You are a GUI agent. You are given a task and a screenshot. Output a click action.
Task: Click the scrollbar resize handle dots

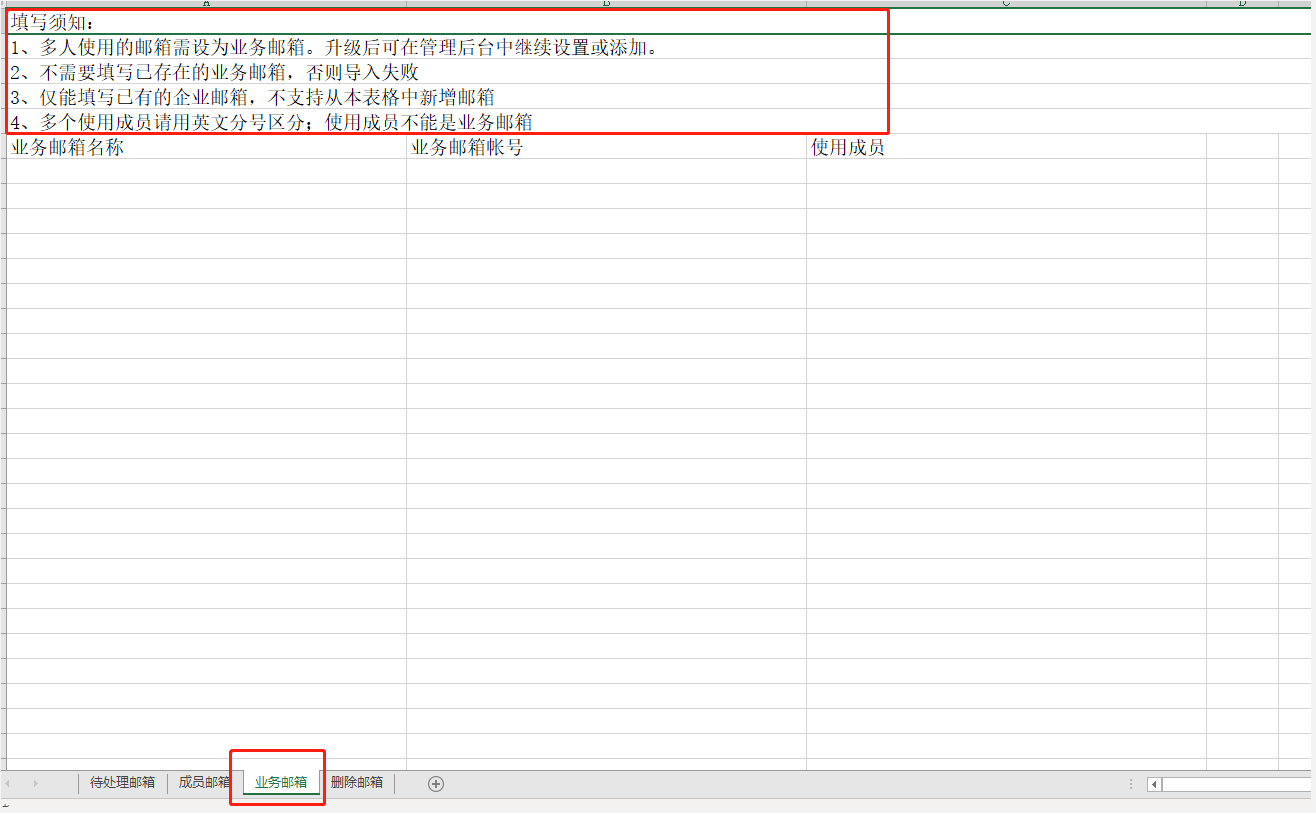point(1131,785)
